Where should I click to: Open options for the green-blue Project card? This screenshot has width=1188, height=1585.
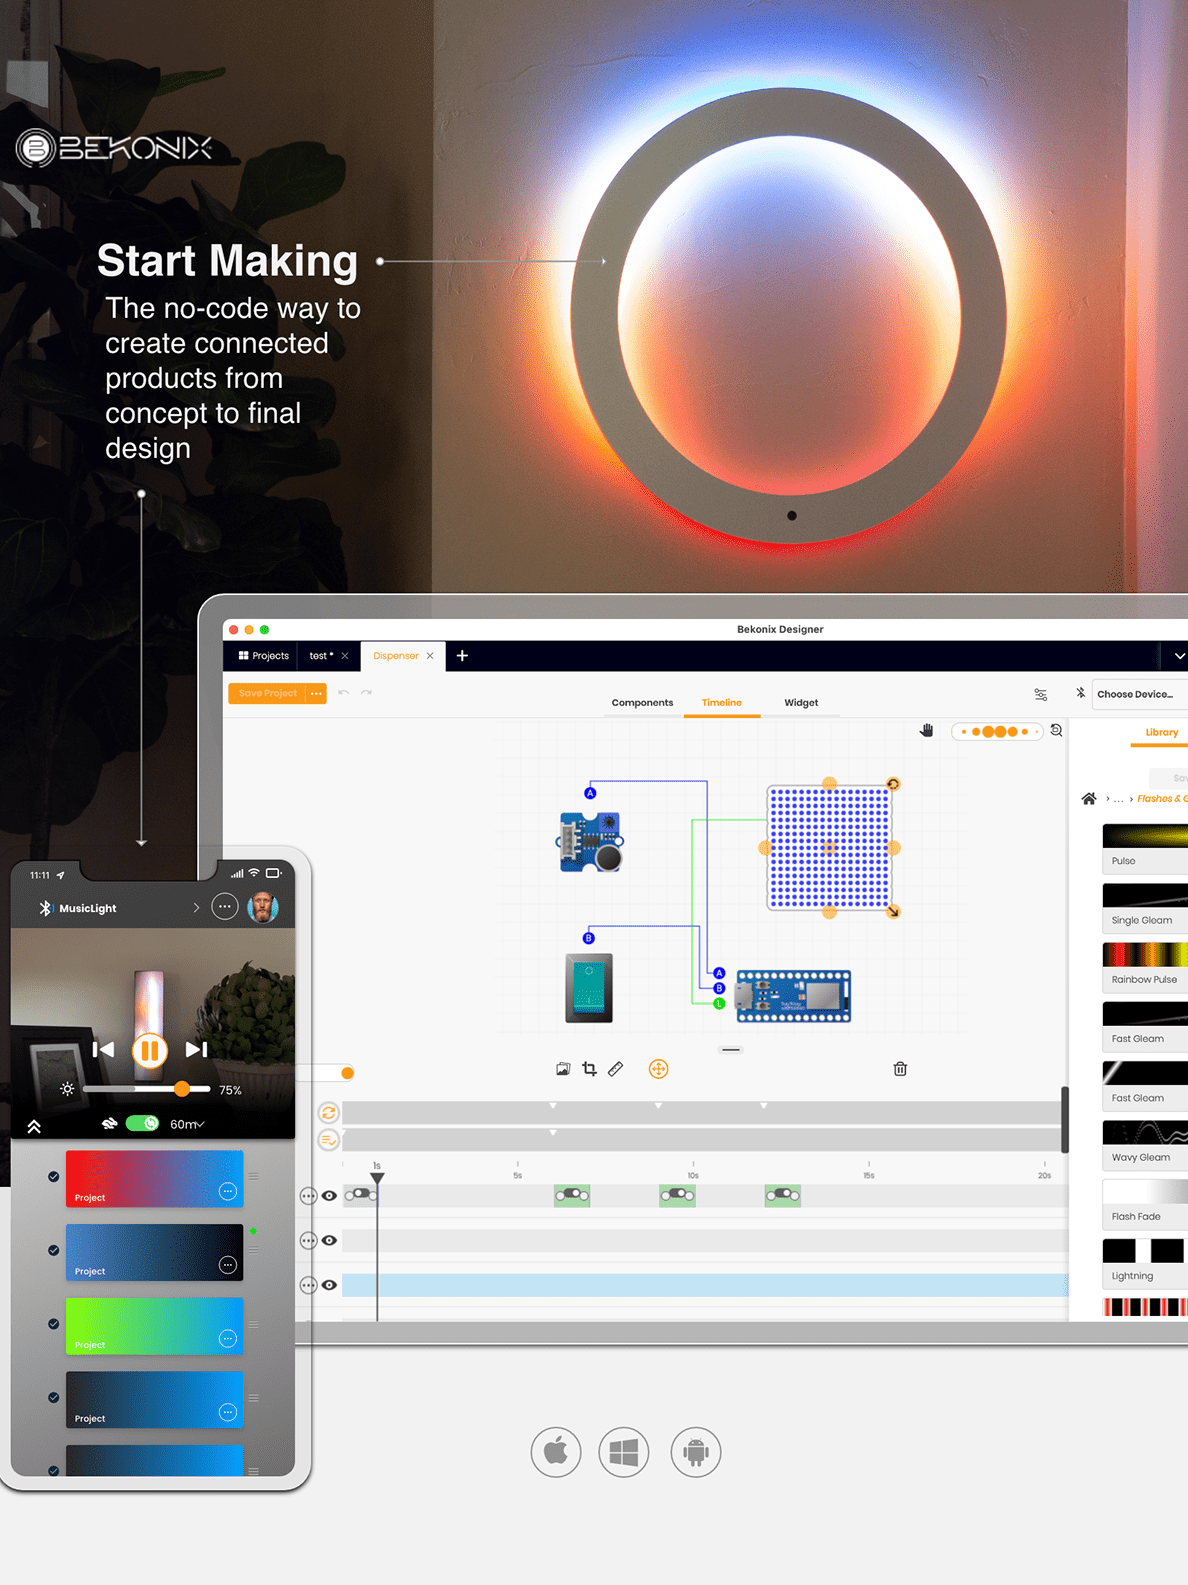tap(228, 1338)
